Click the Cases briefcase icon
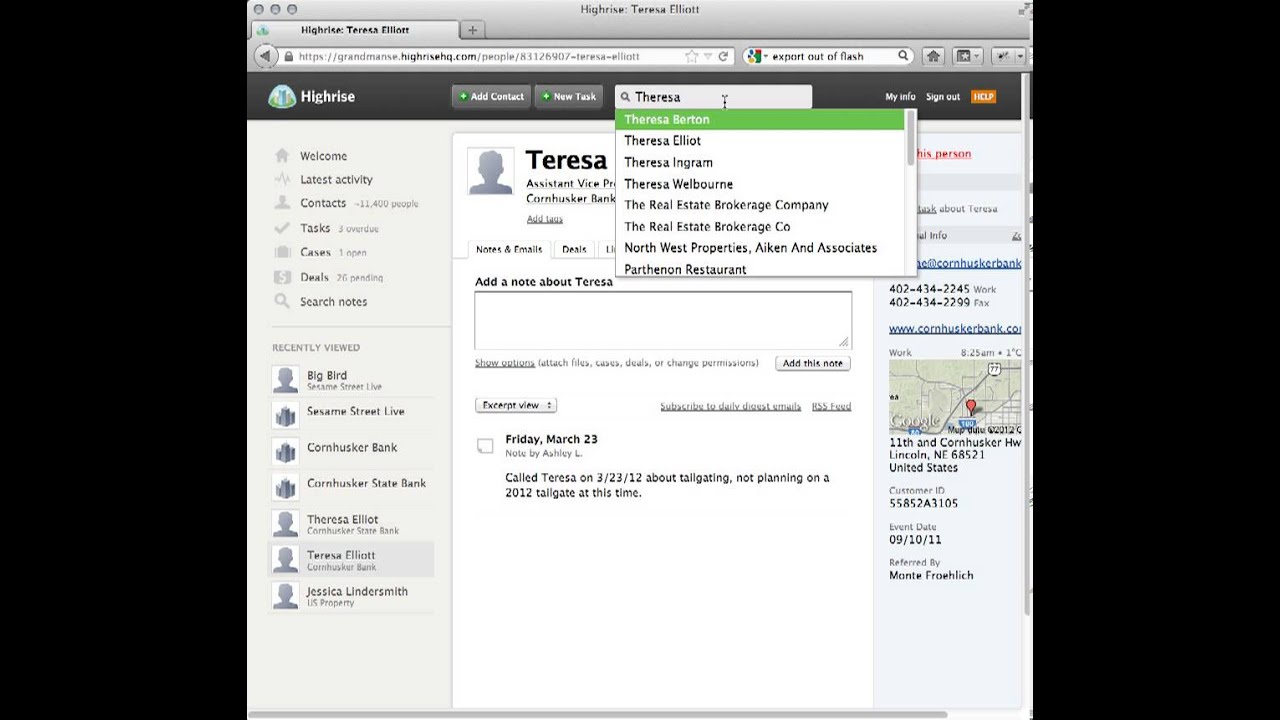Image resolution: width=1280 pixels, height=720 pixels. 282,252
